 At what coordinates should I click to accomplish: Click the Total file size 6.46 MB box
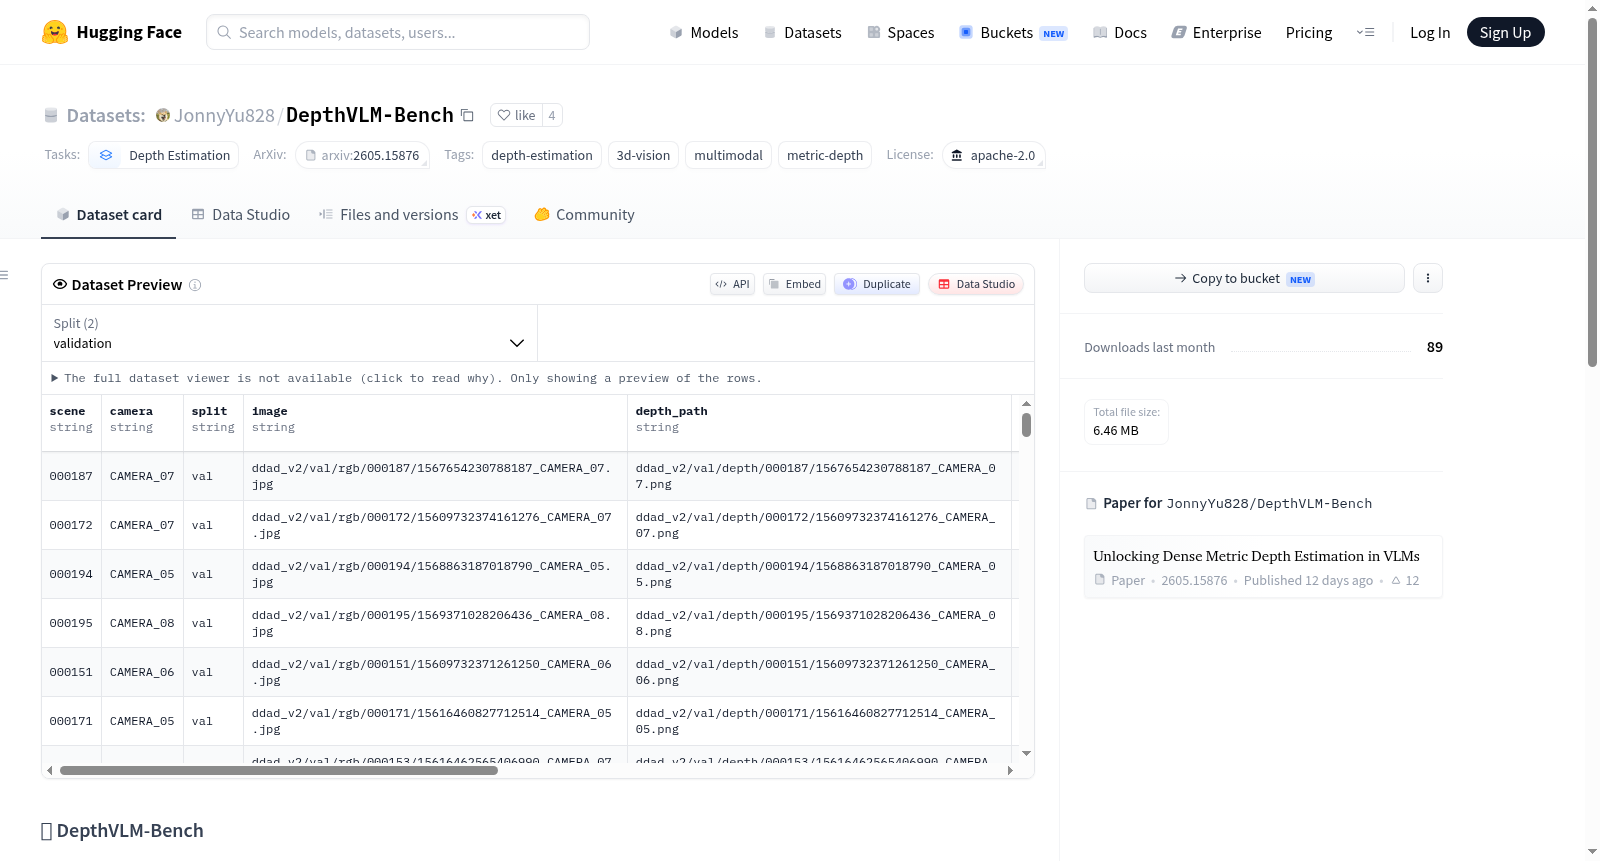coord(1127,422)
